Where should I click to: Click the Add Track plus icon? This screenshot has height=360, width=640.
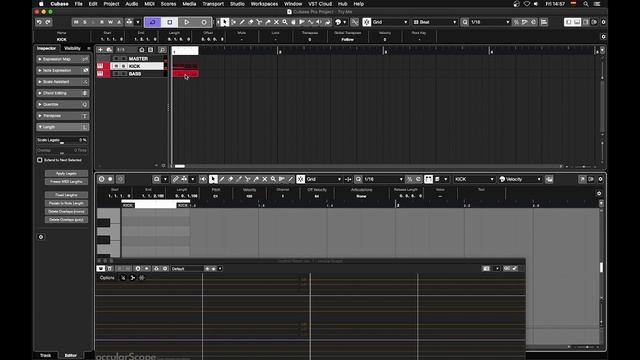click(x=100, y=50)
